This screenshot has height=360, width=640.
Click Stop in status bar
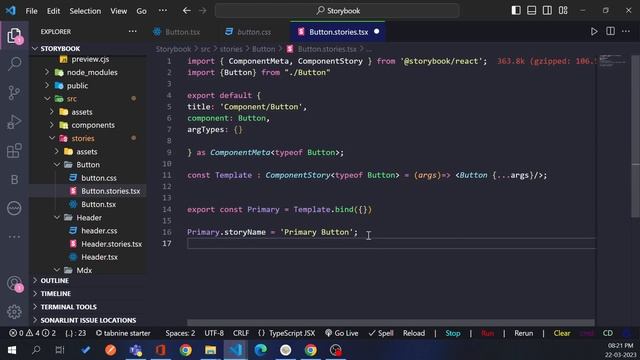tap(453, 333)
